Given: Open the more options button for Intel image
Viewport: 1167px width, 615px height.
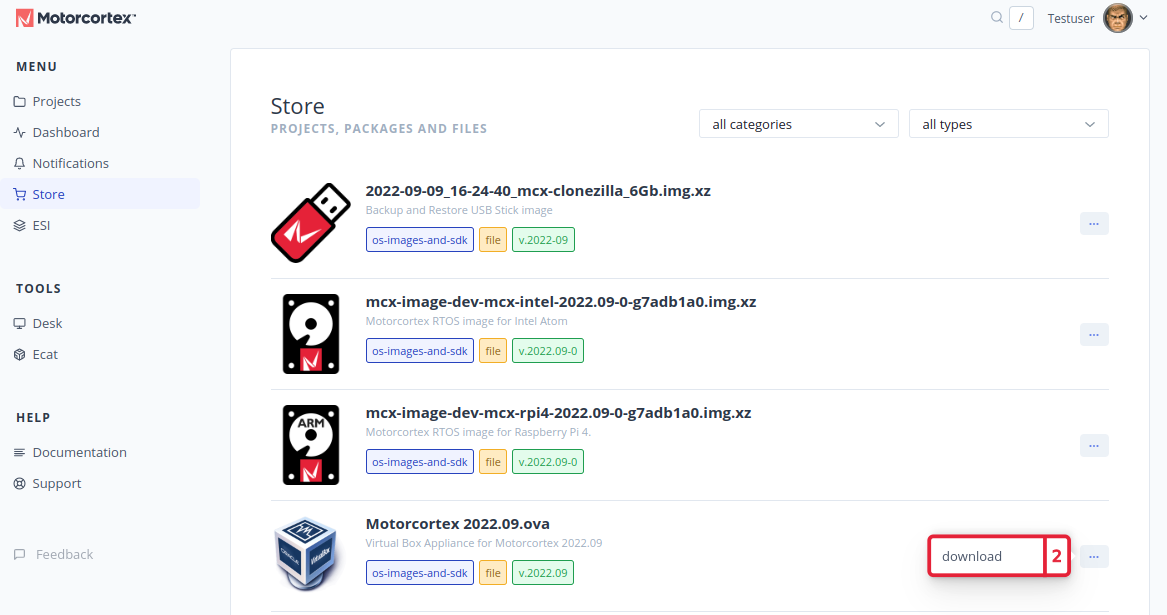Looking at the screenshot, I should (x=1094, y=334).
